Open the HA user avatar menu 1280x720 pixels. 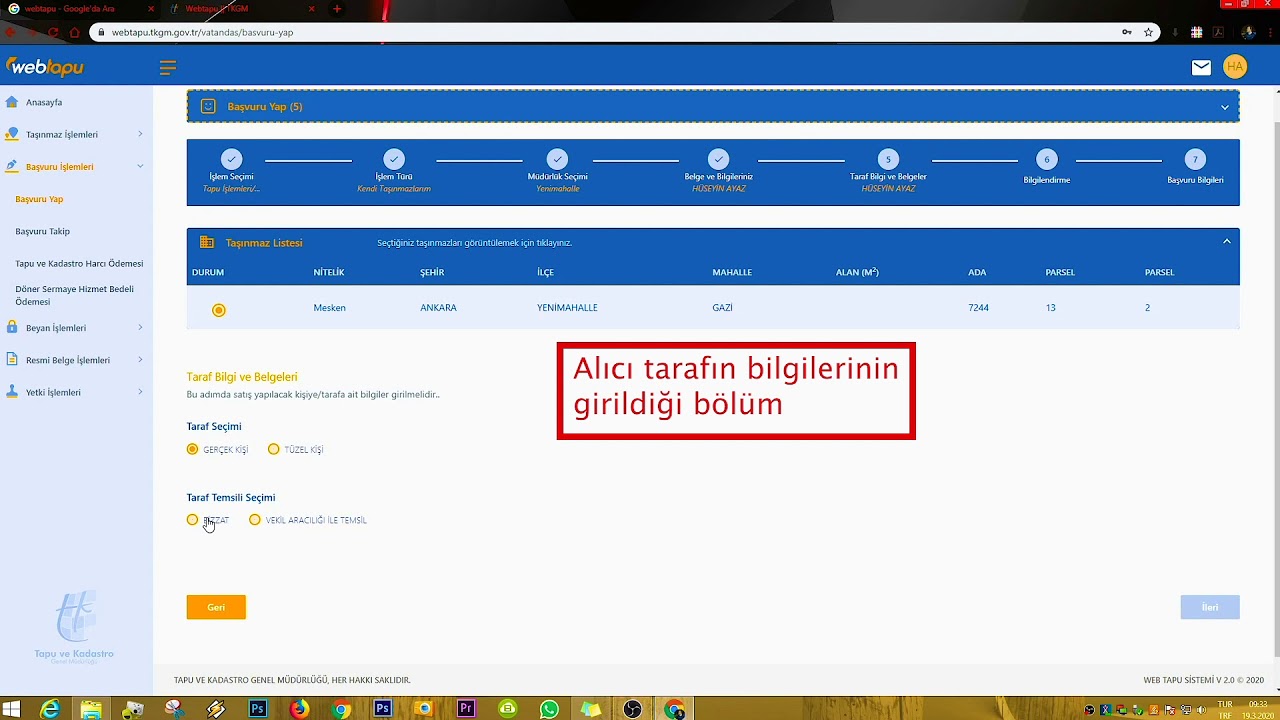pos(1235,67)
